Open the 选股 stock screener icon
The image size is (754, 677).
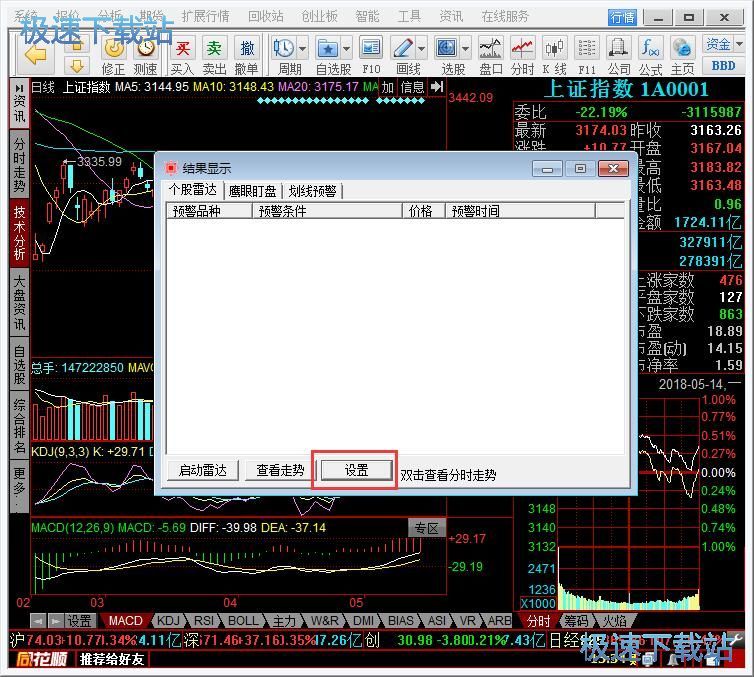(x=446, y=48)
